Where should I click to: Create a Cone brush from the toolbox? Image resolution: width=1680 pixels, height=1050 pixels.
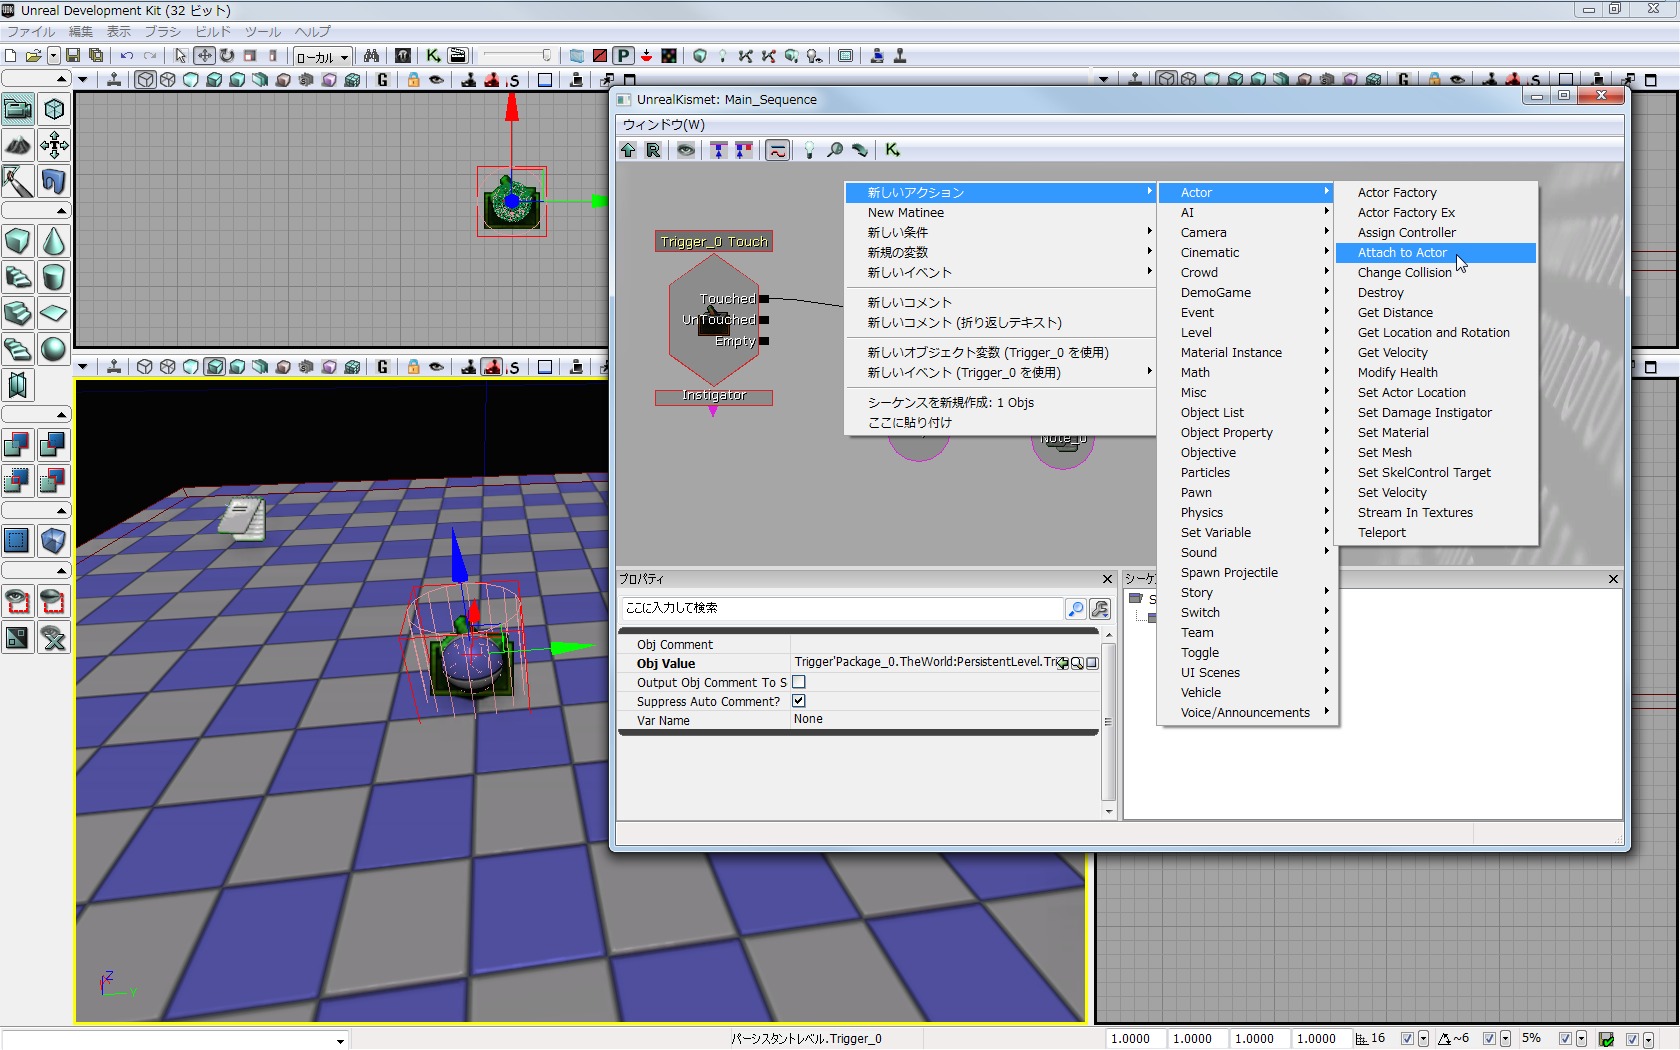point(54,241)
